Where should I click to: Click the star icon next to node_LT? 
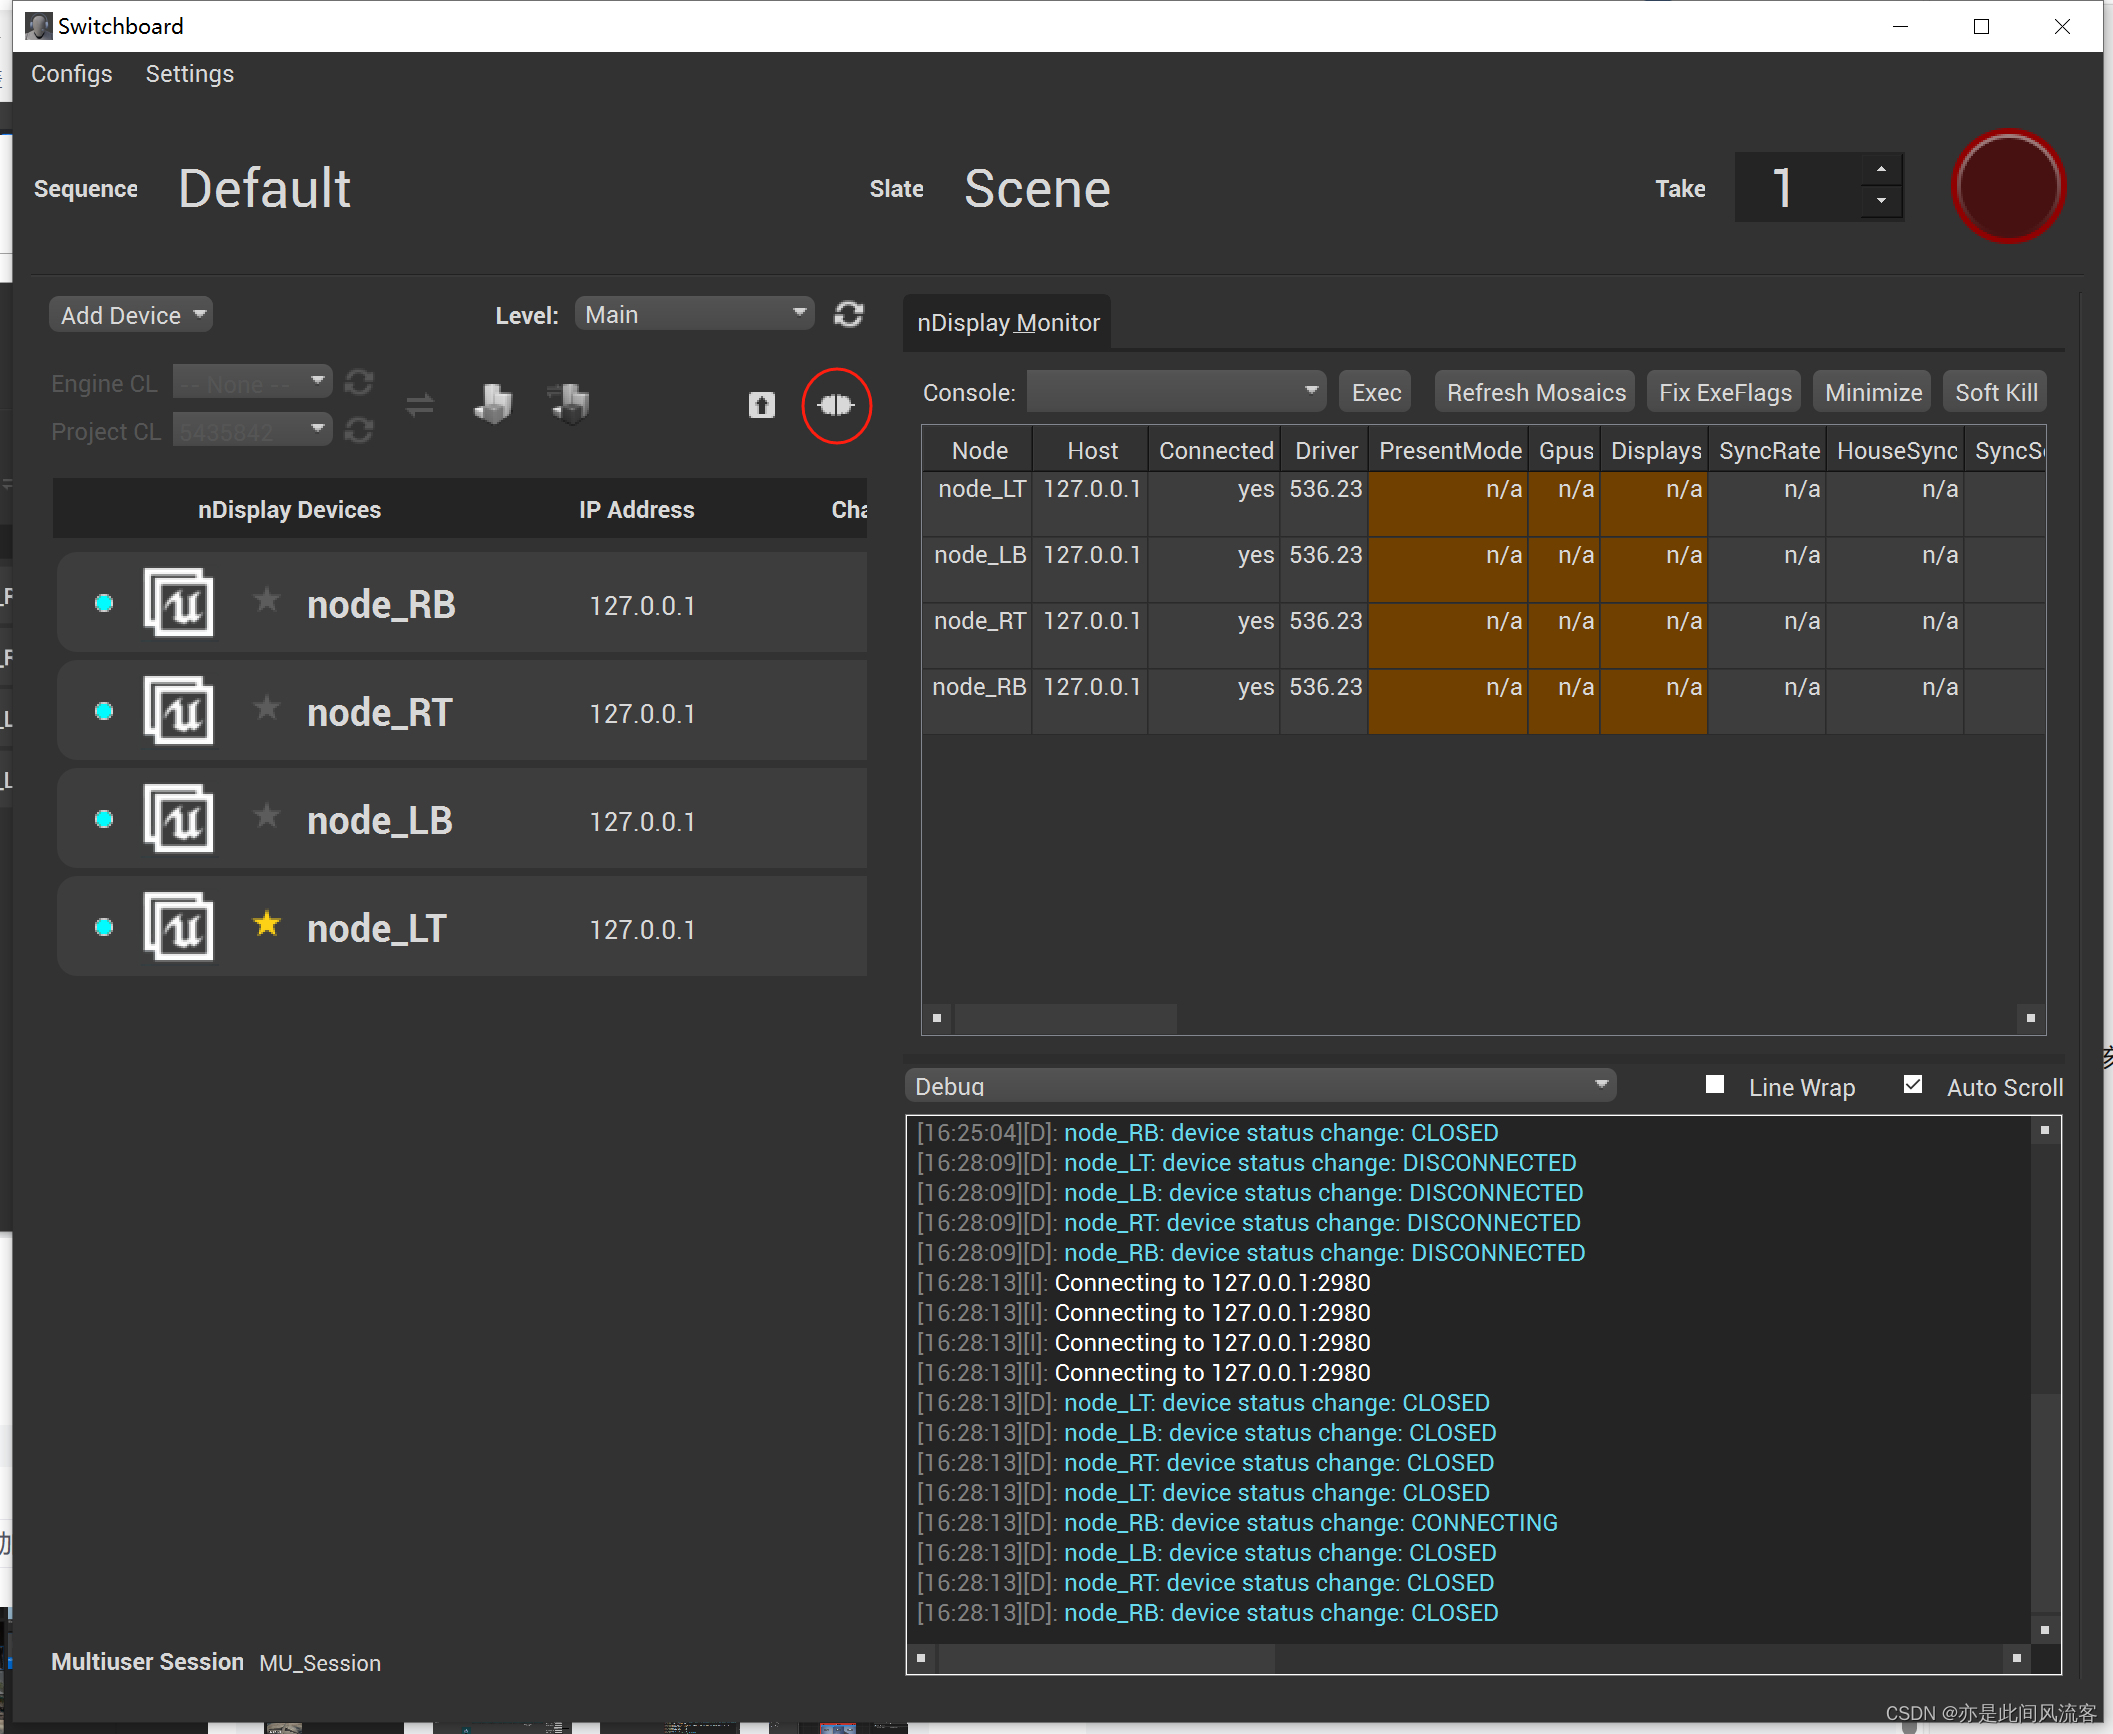(266, 924)
